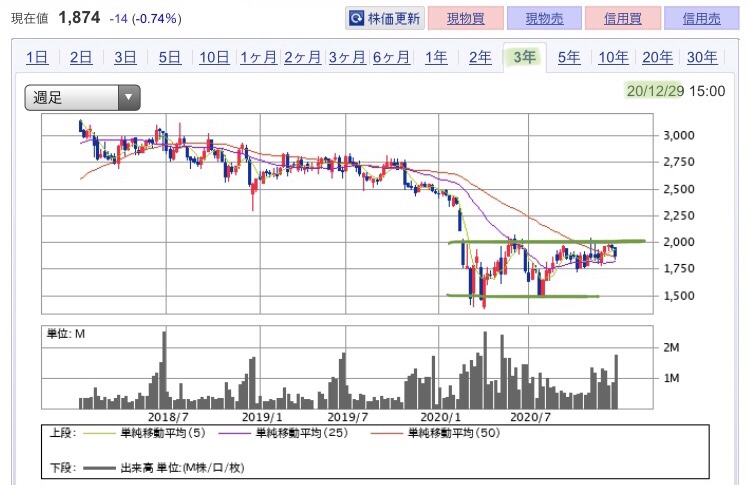This screenshot has height=485, width=749.
Task: Switch to the 5年 period tab
Action: tap(569, 57)
